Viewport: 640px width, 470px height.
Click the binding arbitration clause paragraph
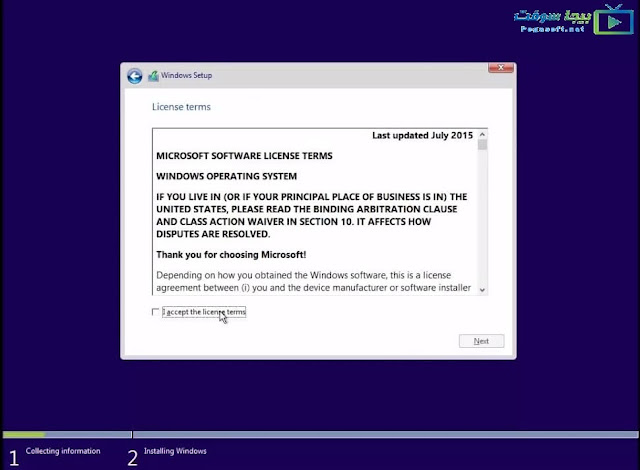pos(311,215)
